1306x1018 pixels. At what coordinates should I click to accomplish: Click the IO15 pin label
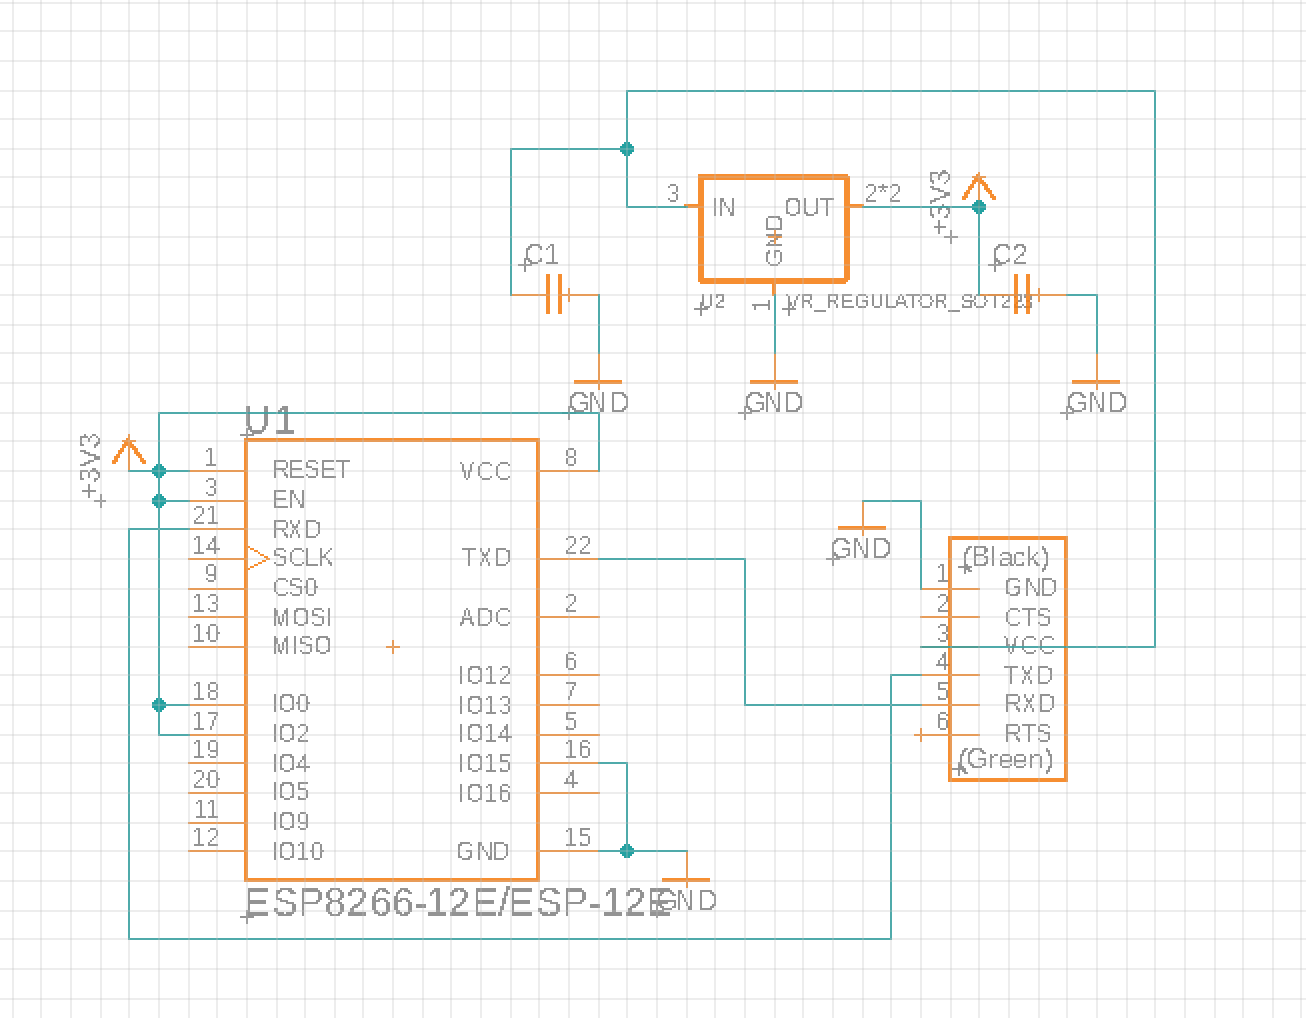tap(485, 764)
